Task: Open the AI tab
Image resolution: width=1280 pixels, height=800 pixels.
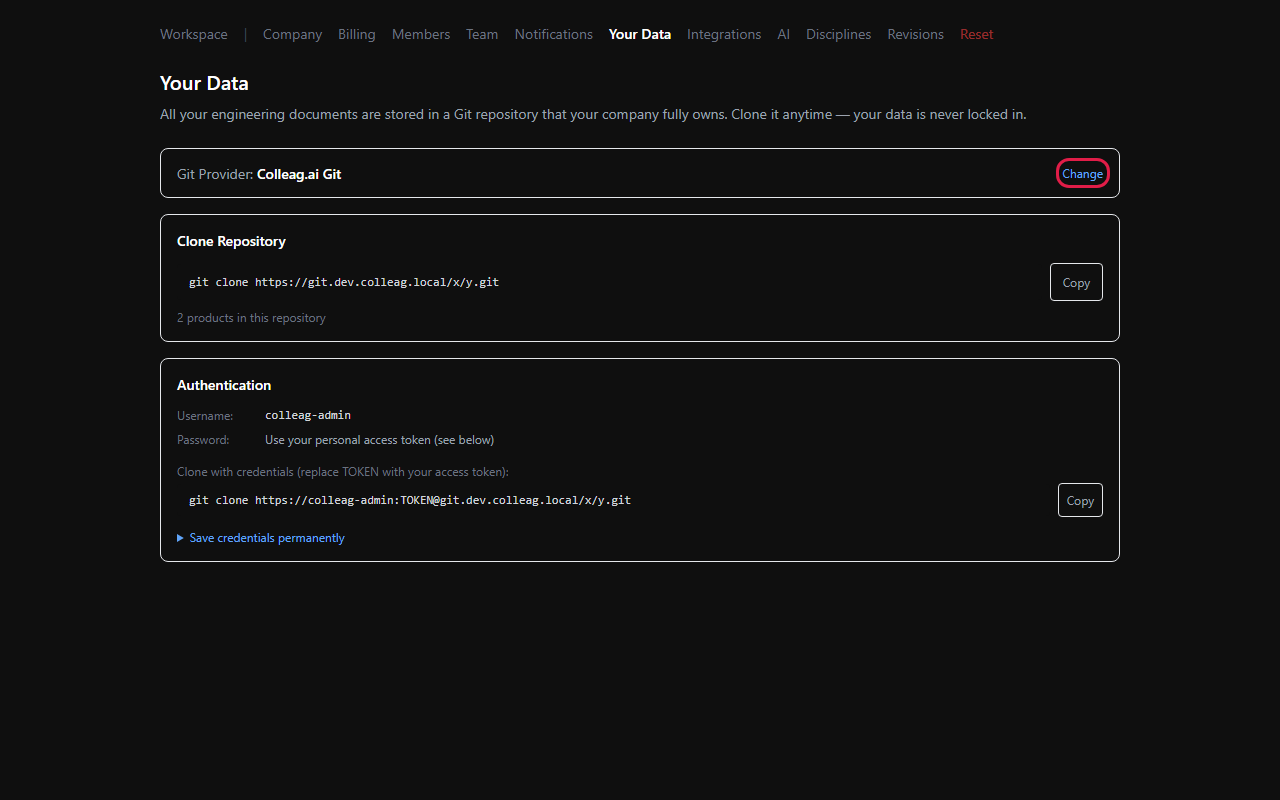Action: pos(784,34)
